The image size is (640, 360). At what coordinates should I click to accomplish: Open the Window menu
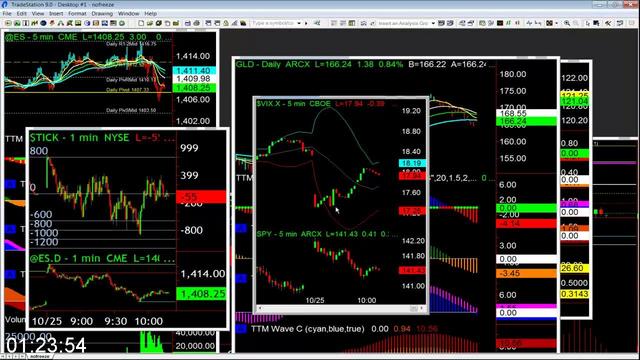(129, 13)
